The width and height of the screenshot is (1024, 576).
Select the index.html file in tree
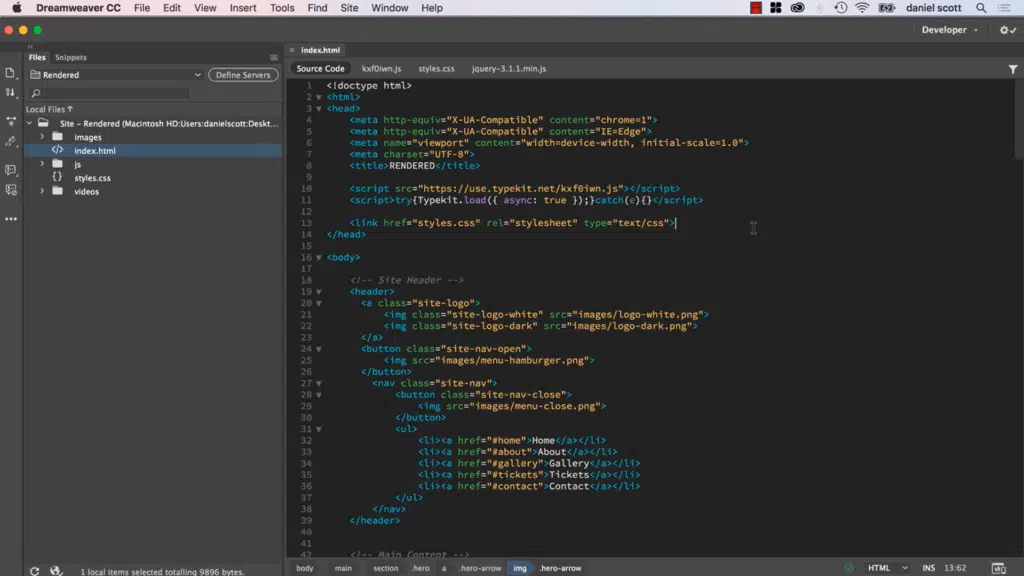(x=153, y=150)
